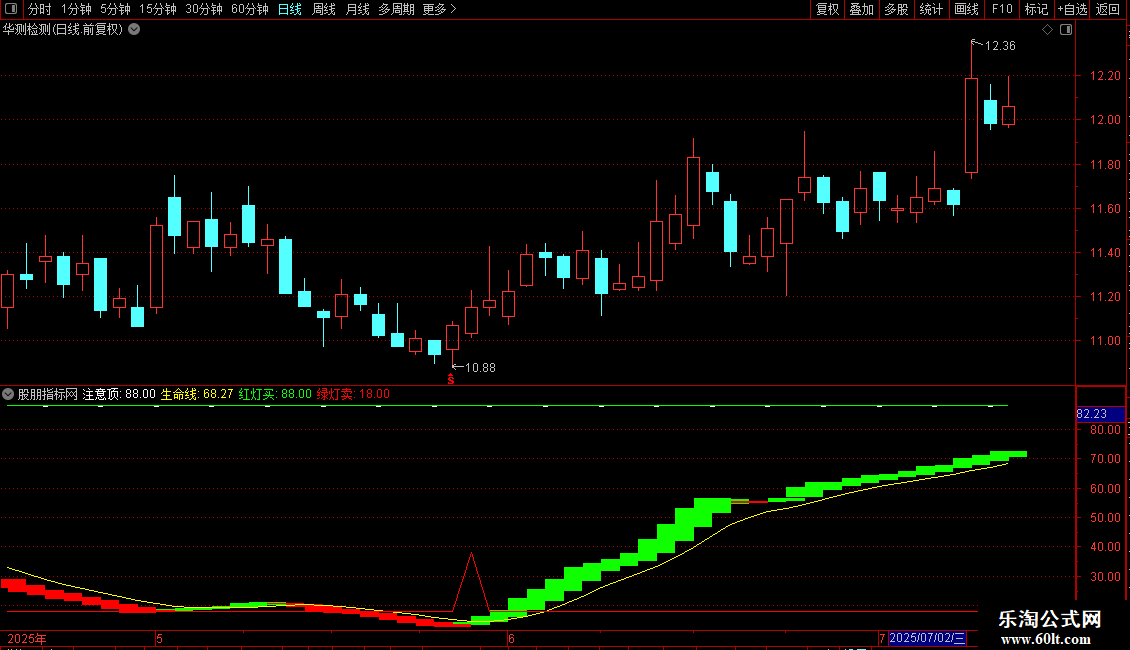Click the 2025/07/02/三 date label

(926, 638)
